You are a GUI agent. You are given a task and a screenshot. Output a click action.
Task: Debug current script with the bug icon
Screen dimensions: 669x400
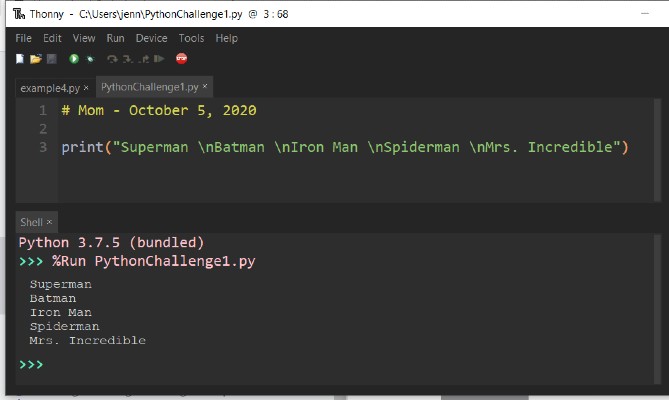pos(90,59)
